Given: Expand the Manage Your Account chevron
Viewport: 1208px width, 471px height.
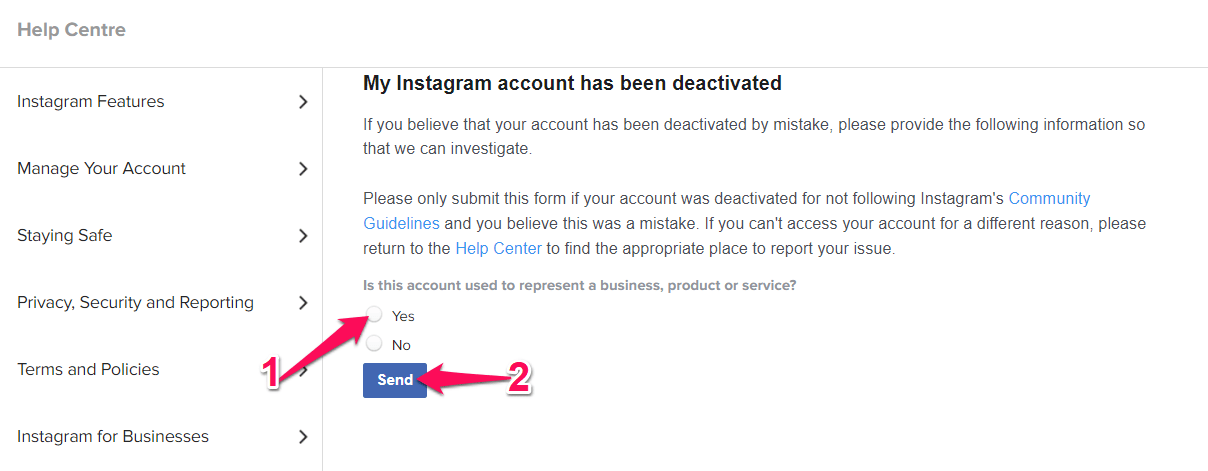Looking at the screenshot, I should click(303, 169).
